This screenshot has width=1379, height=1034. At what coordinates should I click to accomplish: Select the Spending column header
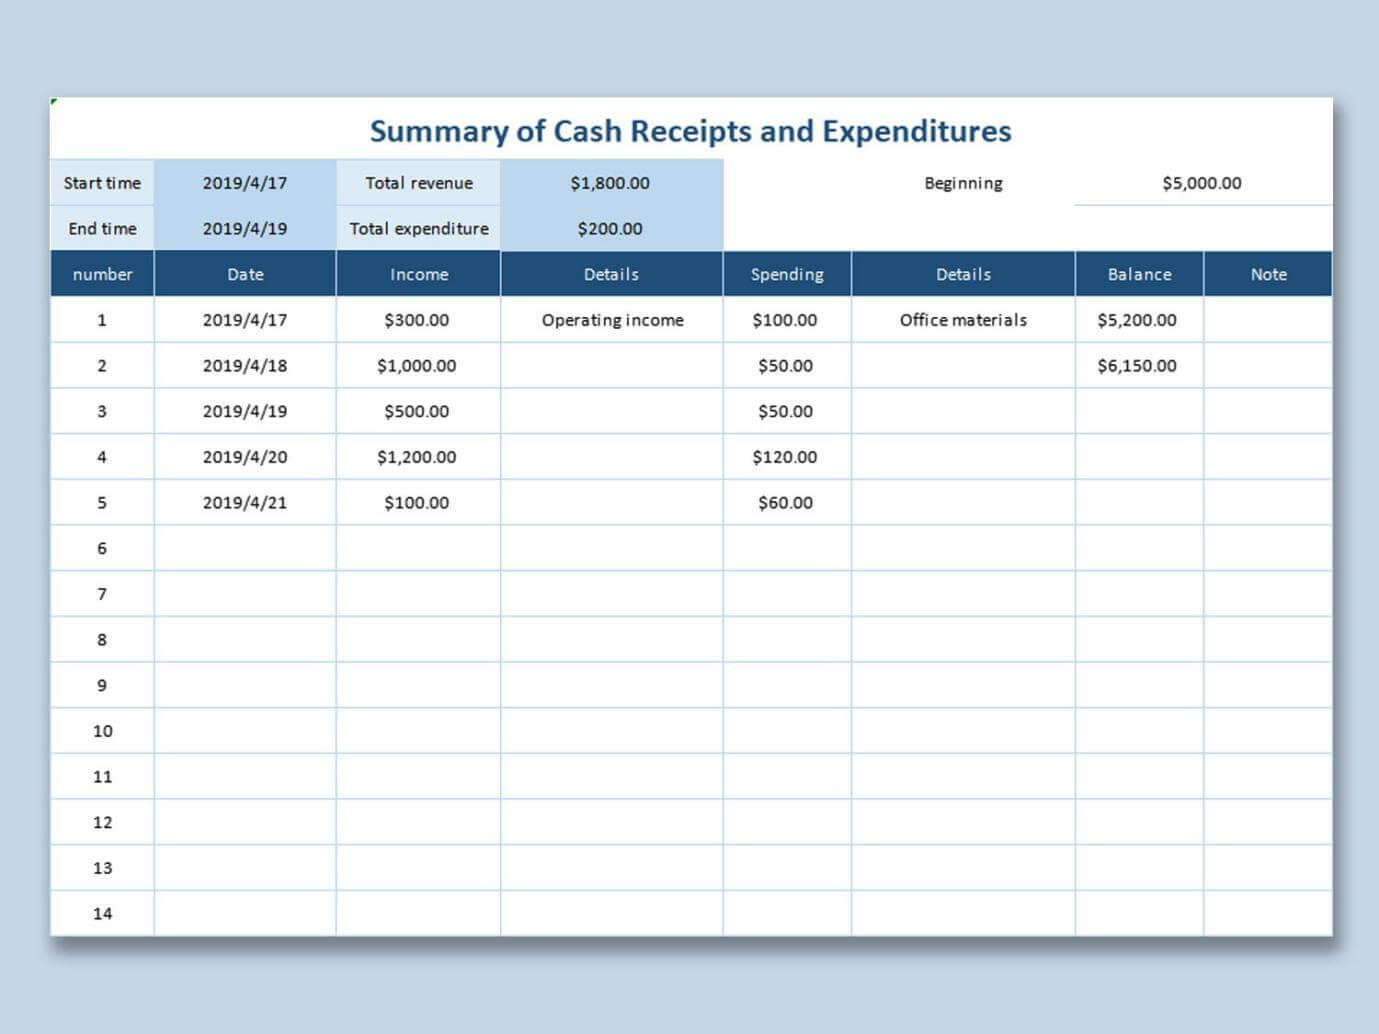click(x=786, y=273)
